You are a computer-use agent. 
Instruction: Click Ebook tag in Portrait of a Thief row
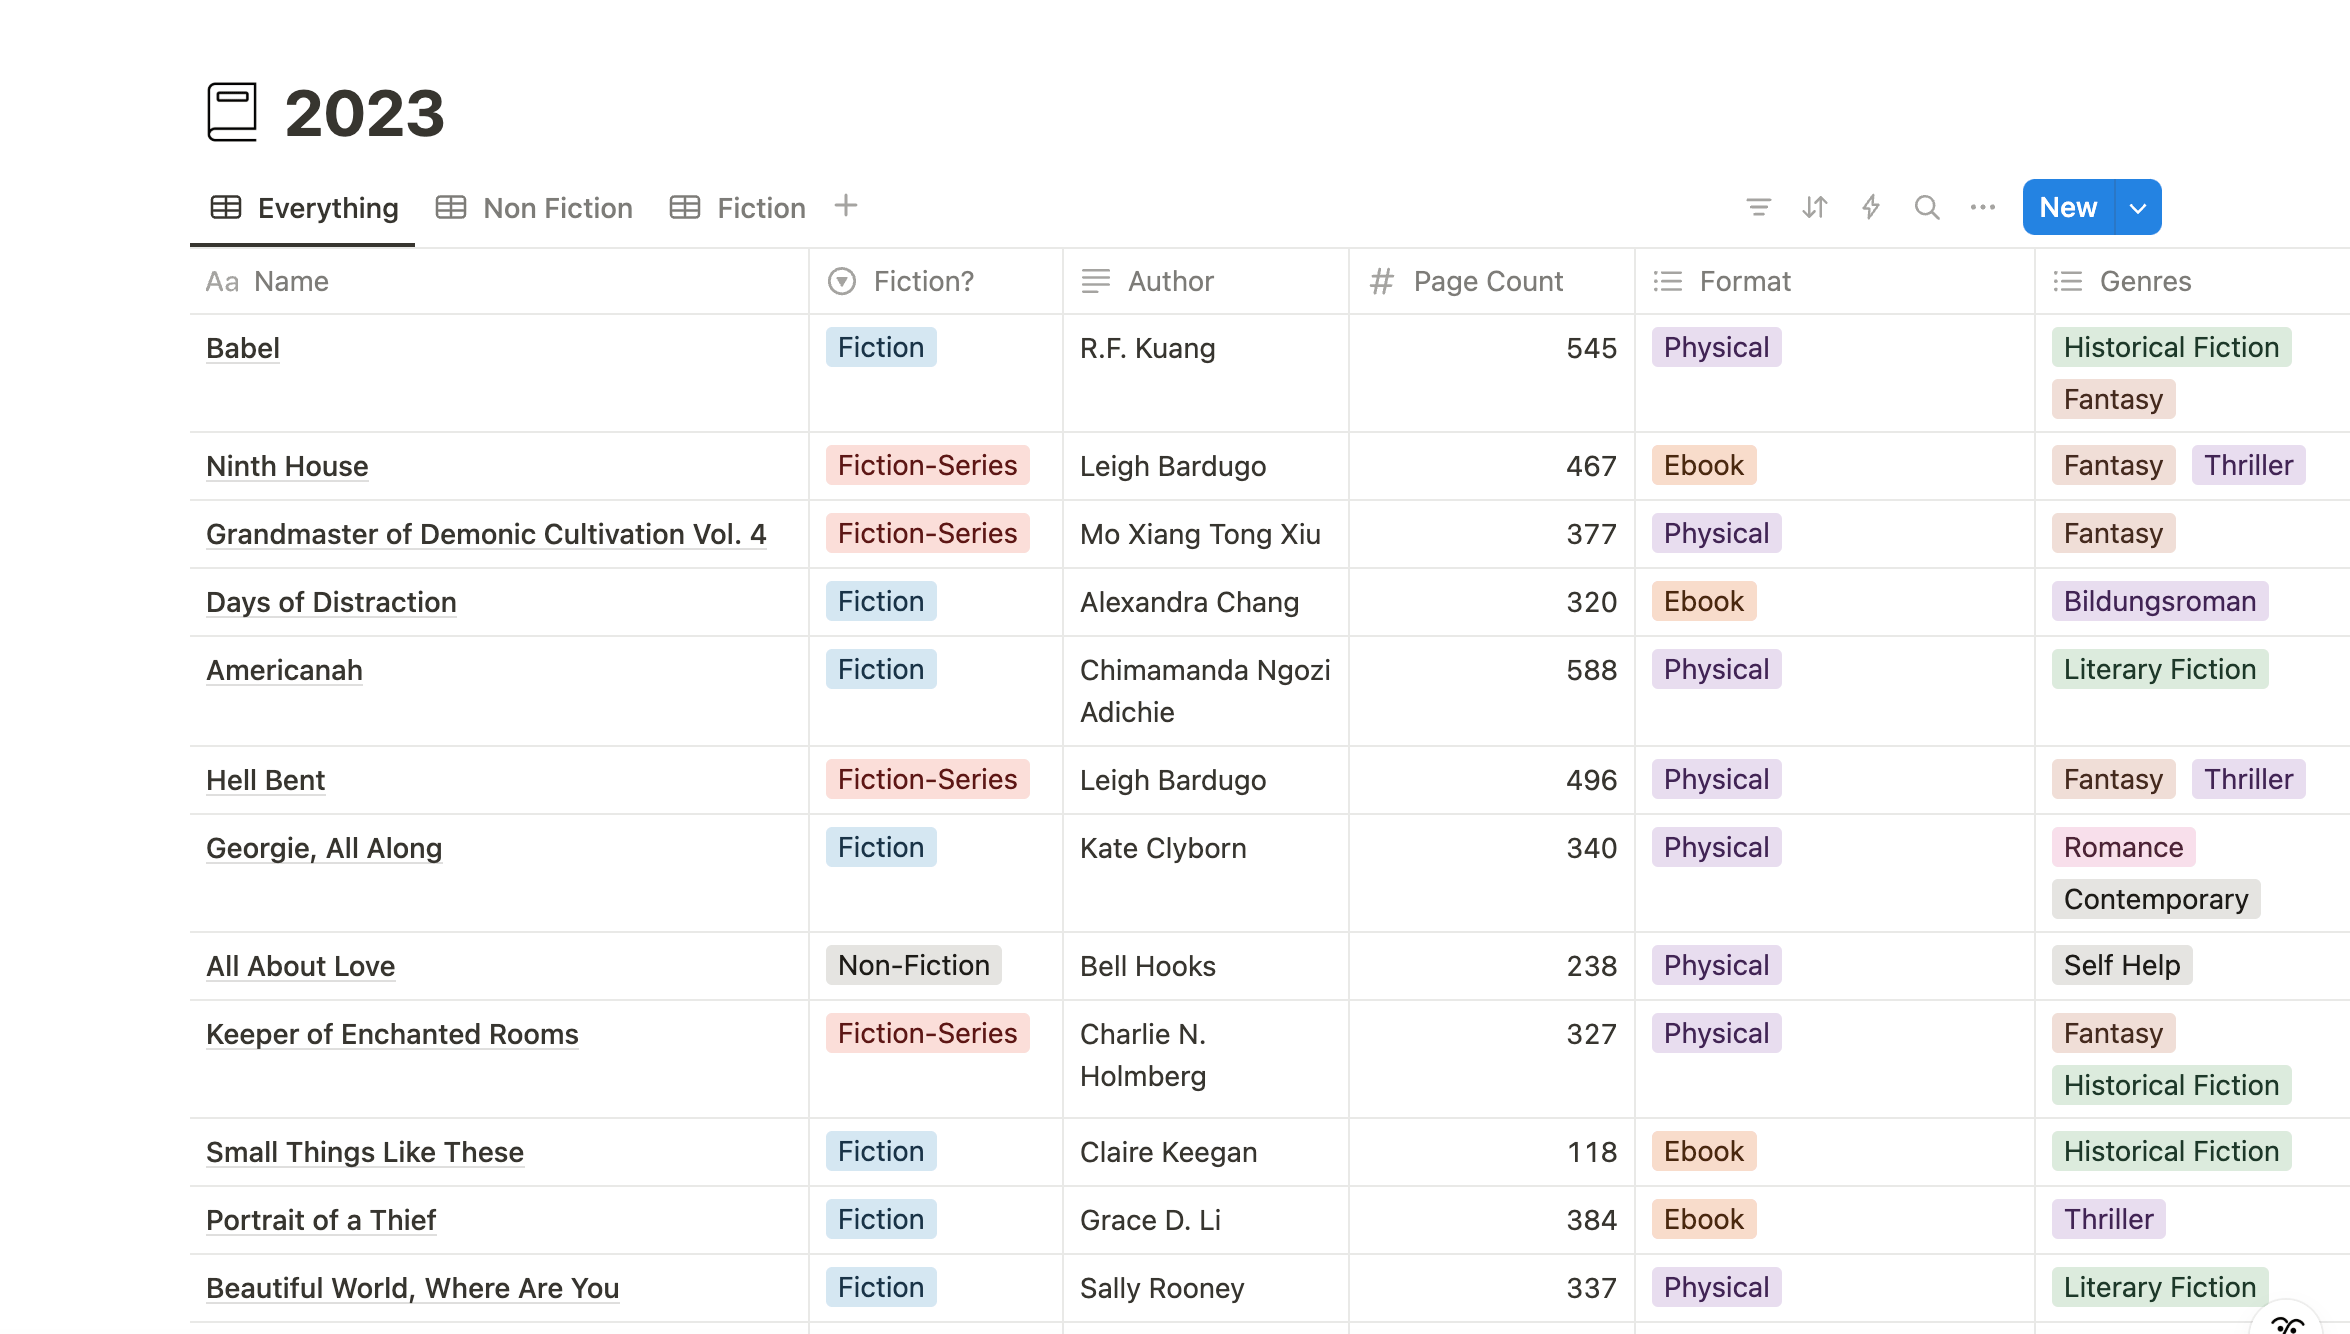[1703, 1219]
